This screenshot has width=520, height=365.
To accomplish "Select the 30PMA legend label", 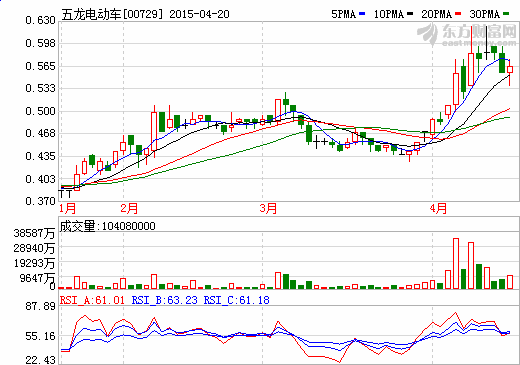I will coord(485,14).
